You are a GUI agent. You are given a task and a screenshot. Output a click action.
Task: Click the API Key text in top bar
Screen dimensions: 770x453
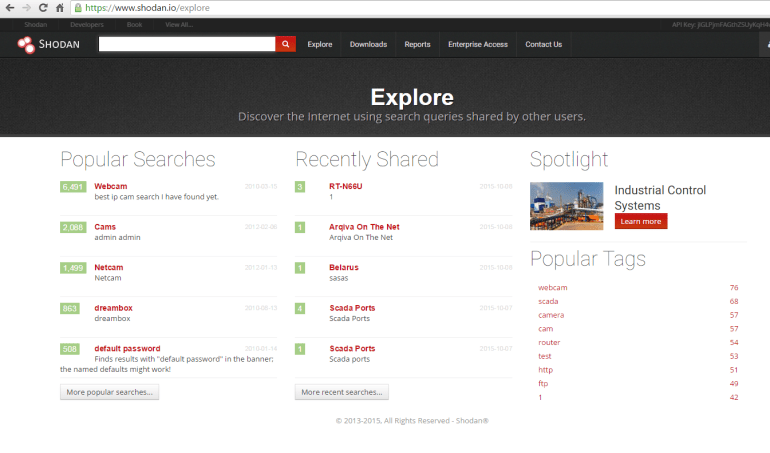coord(720,25)
